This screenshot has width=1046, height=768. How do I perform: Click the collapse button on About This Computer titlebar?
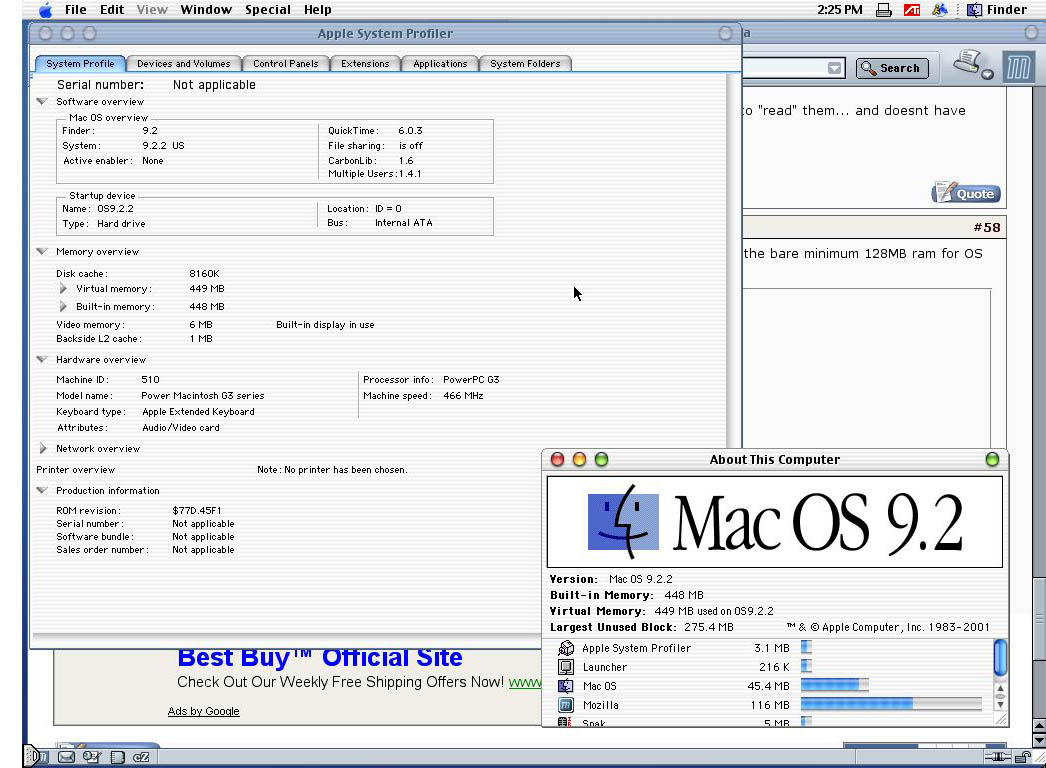992,459
